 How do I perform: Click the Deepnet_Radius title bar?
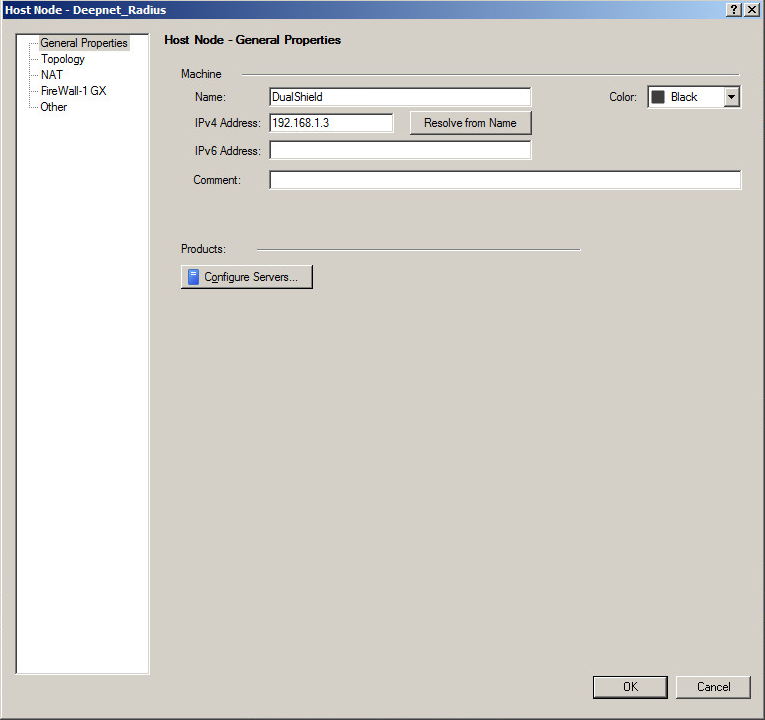300,9
